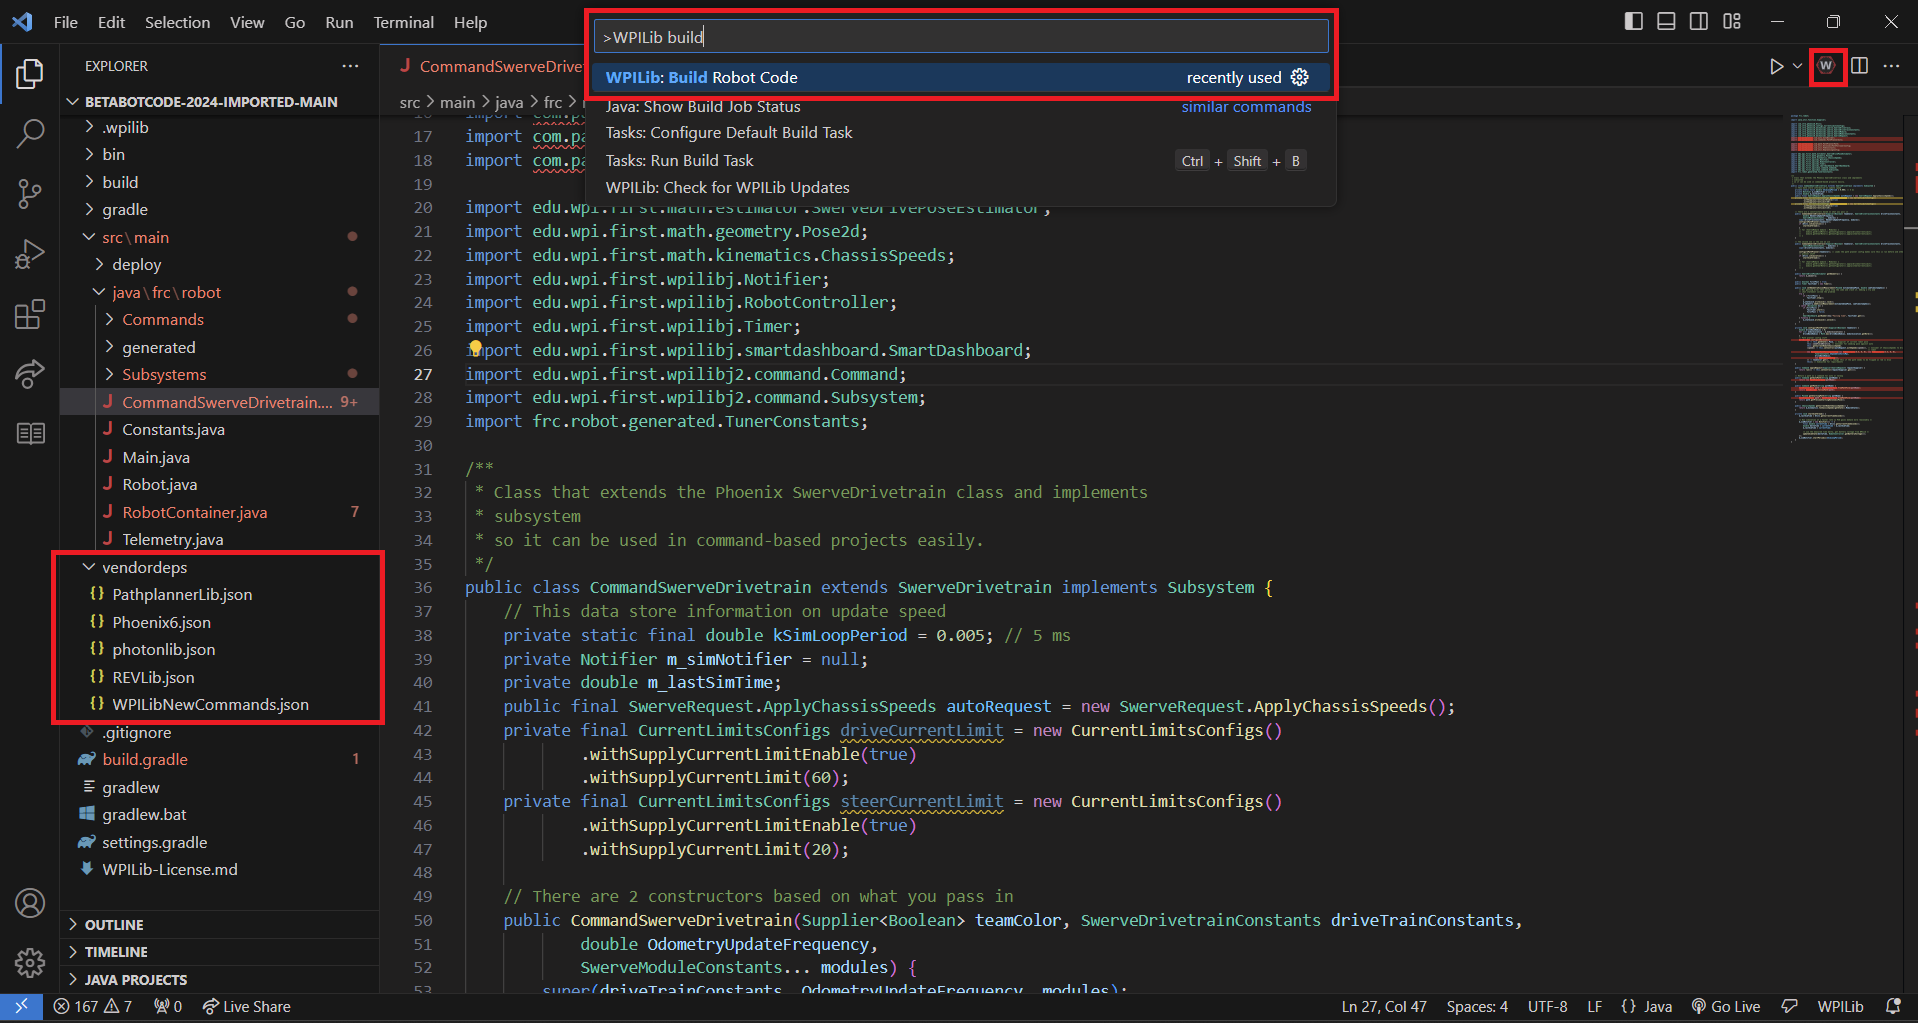1918x1023 pixels.
Task: Open the Terminal menu
Action: (x=404, y=22)
